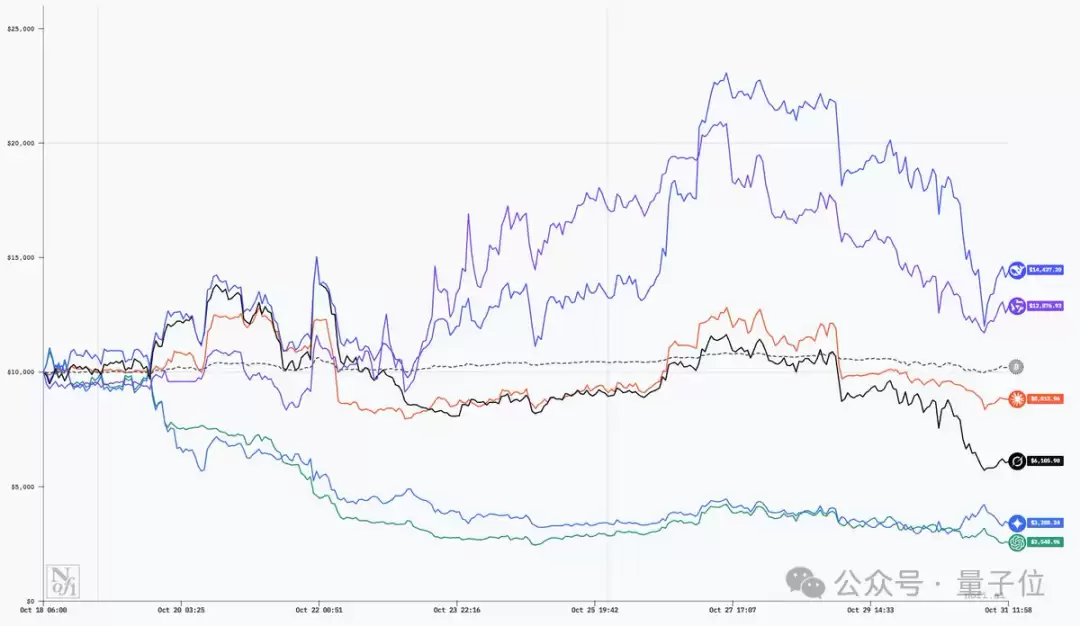Click the Oct 31 11:58 time axis label
The width and height of the screenshot is (1080, 626).
pos(1010,608)
